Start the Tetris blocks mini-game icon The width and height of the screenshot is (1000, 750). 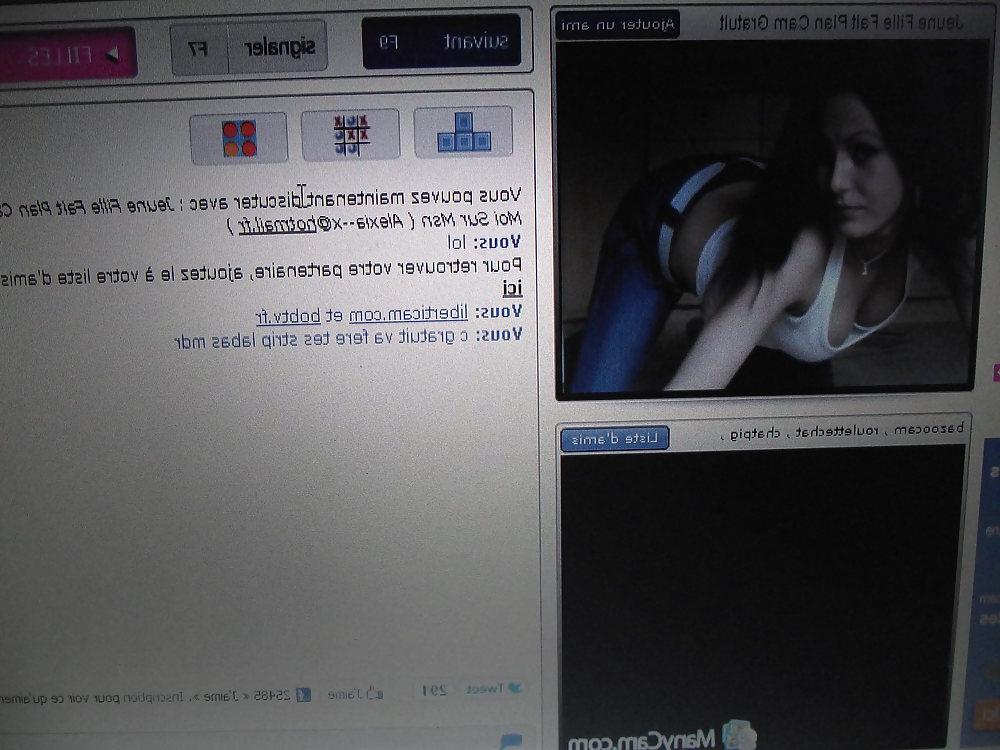coord(463,132)
